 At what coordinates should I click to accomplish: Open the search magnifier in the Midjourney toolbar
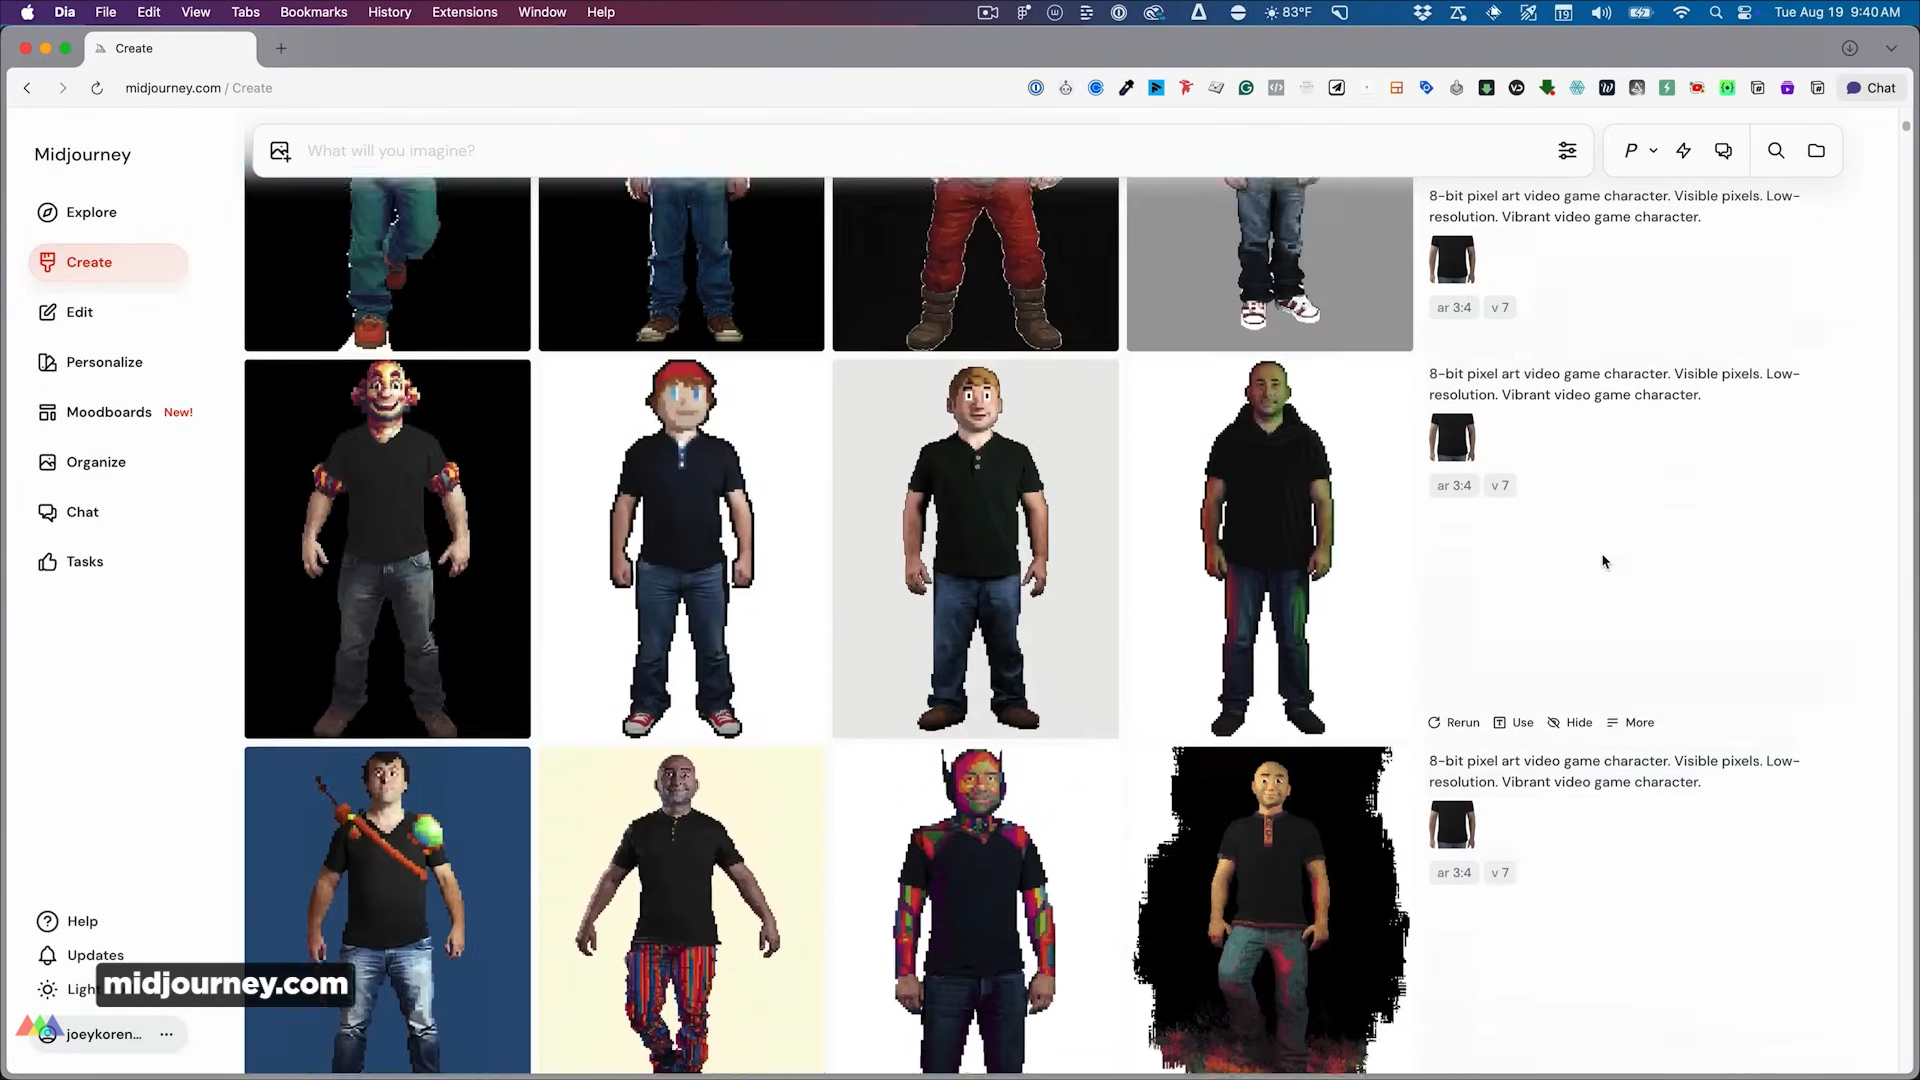tap(1776, 151)
